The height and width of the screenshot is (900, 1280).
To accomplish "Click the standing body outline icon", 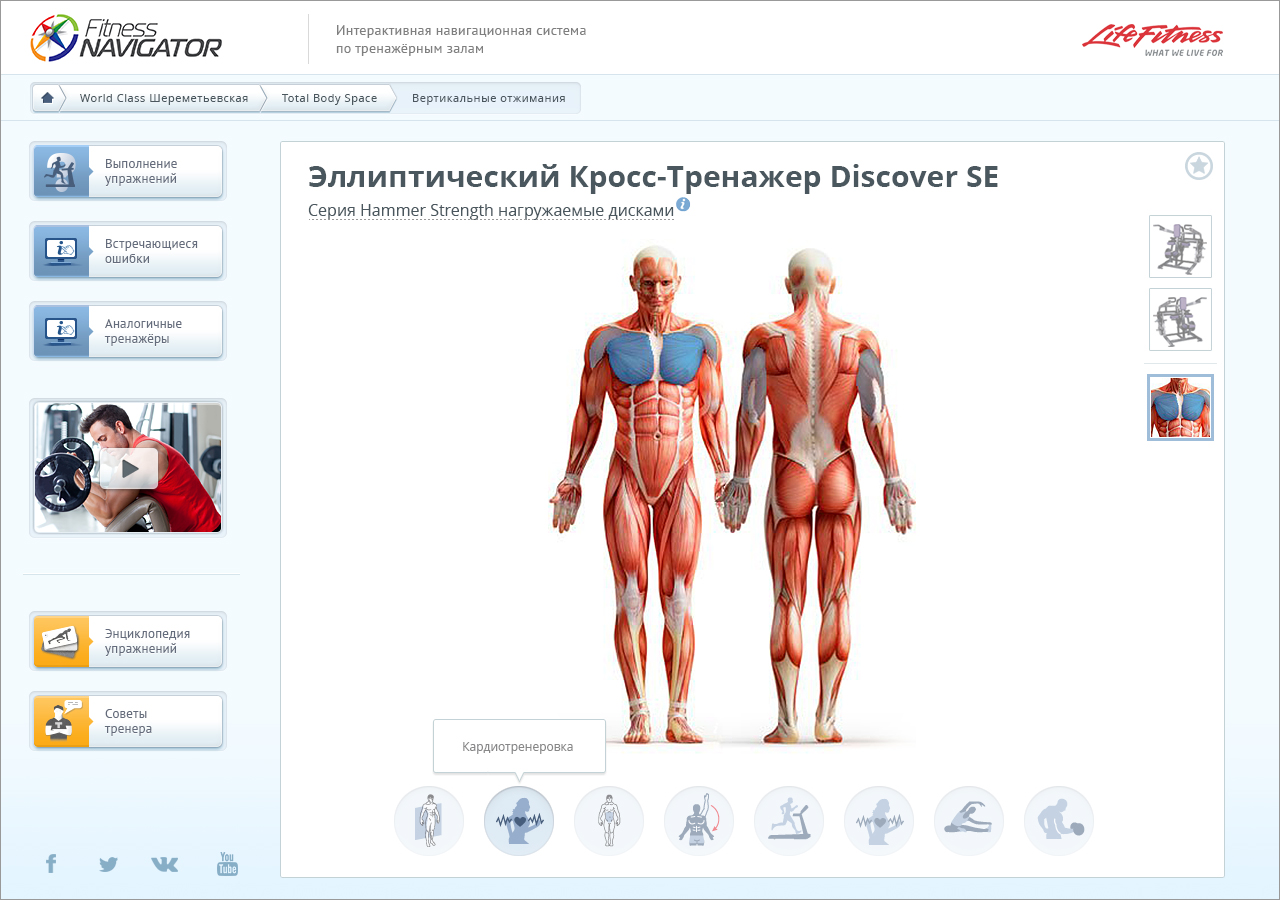I will coord(609,821).
